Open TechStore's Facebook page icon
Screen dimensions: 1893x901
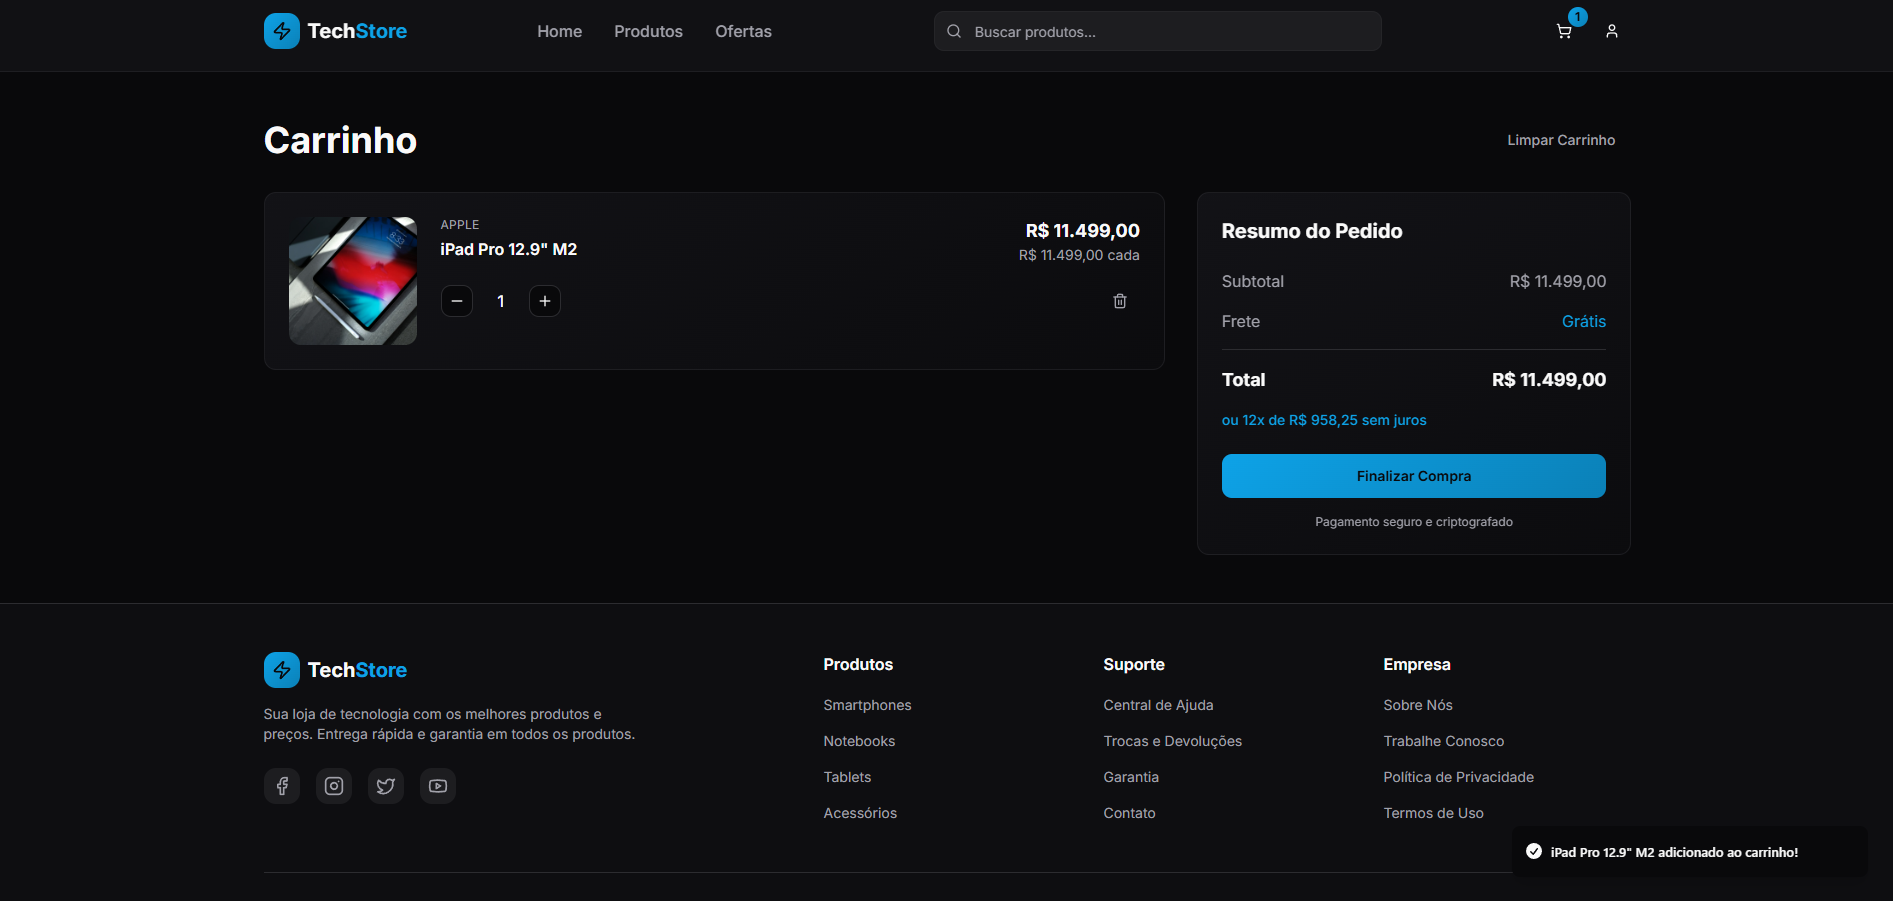point(282,786)
